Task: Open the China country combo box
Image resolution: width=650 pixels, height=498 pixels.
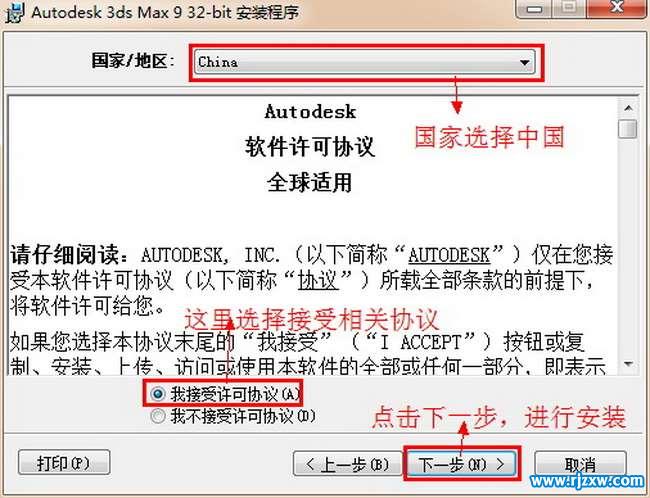Action: [365, 62]
